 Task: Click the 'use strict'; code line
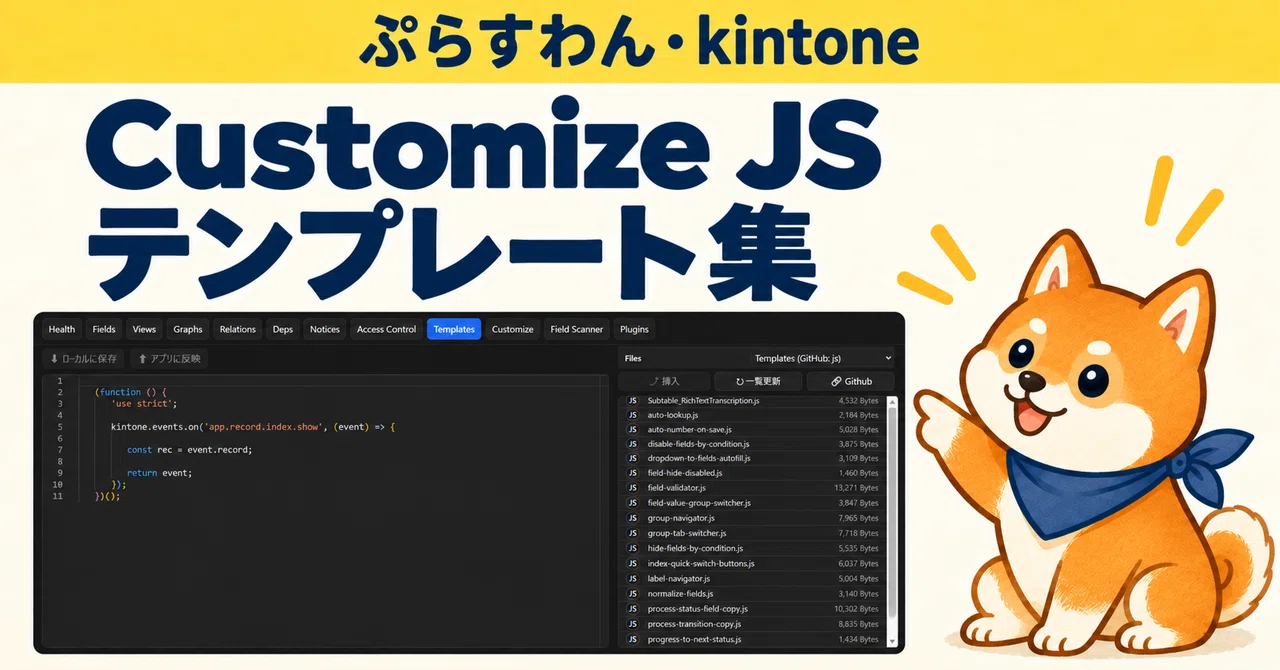144,404
